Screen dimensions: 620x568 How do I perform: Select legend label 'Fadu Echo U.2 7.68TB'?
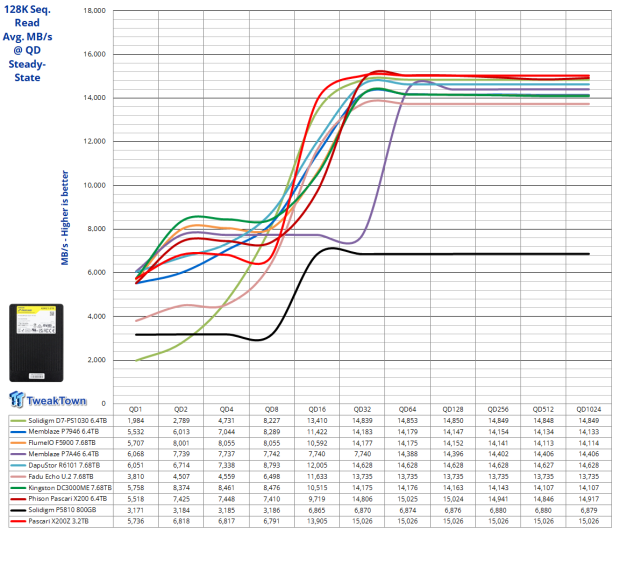(x=61, y=477)
